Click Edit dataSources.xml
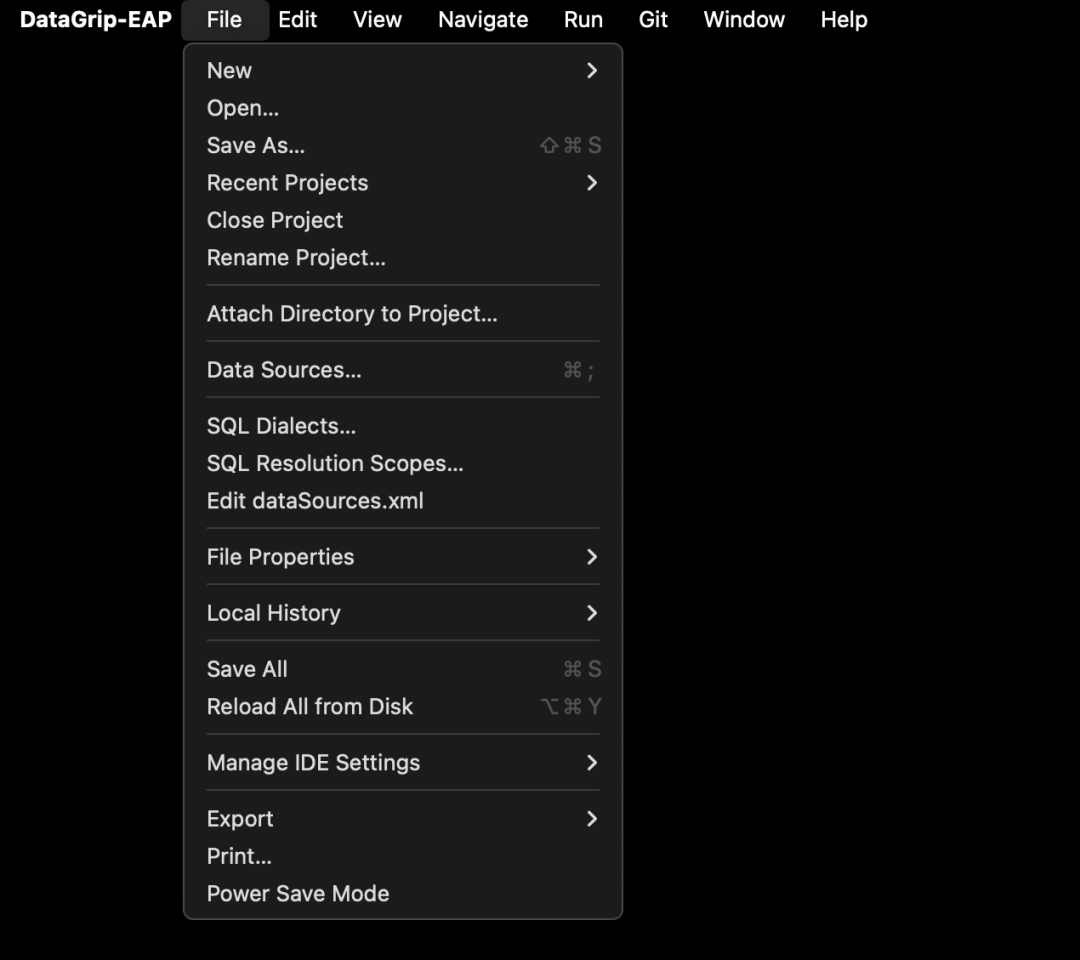The height and width of the screenshot is (960, 1080). point(403,501)
